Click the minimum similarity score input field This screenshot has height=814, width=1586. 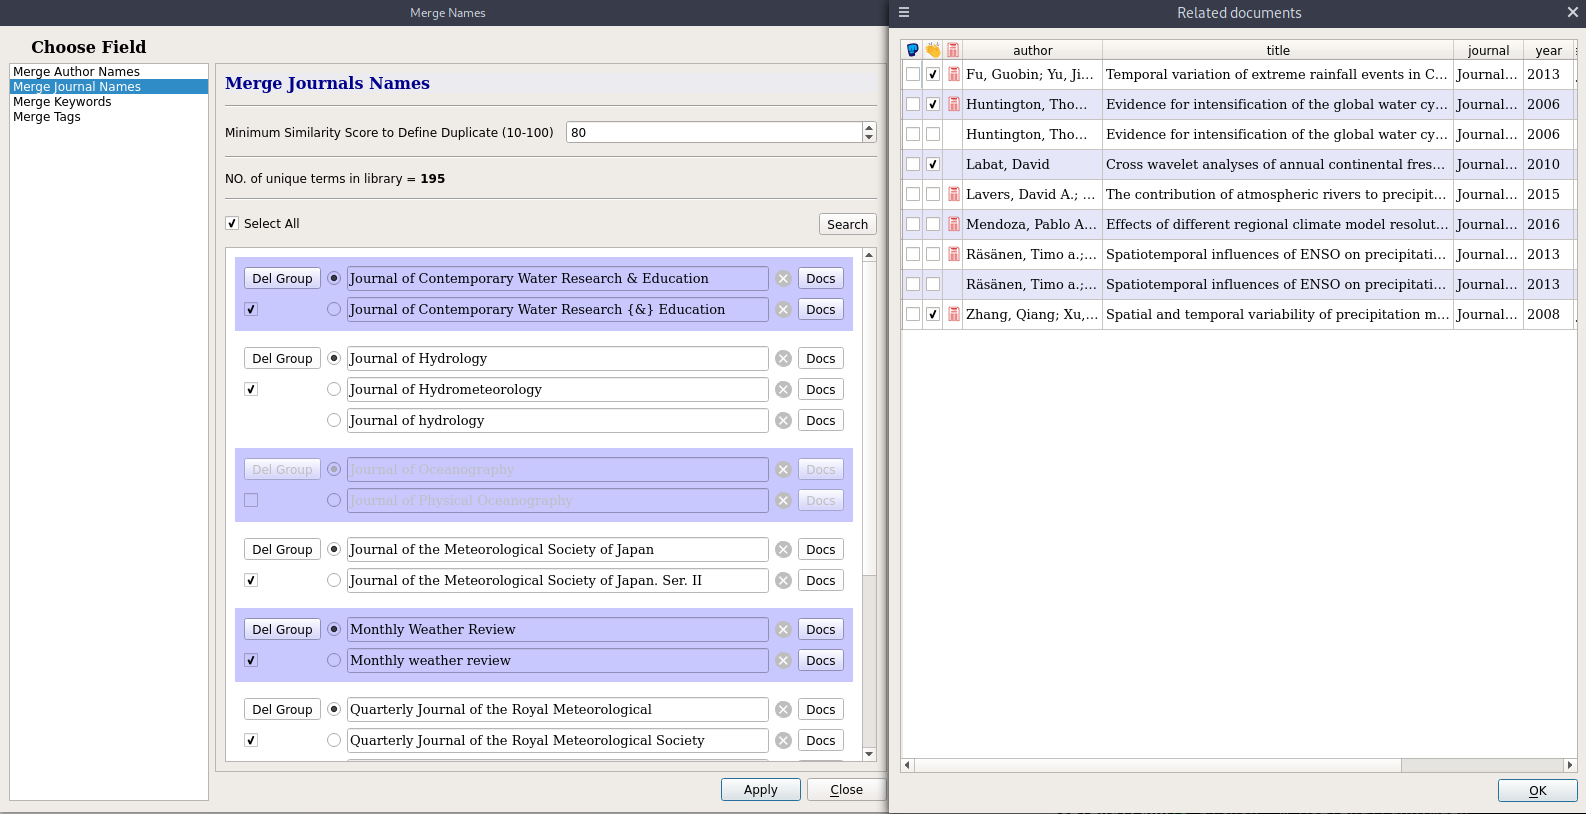[714, 132]
